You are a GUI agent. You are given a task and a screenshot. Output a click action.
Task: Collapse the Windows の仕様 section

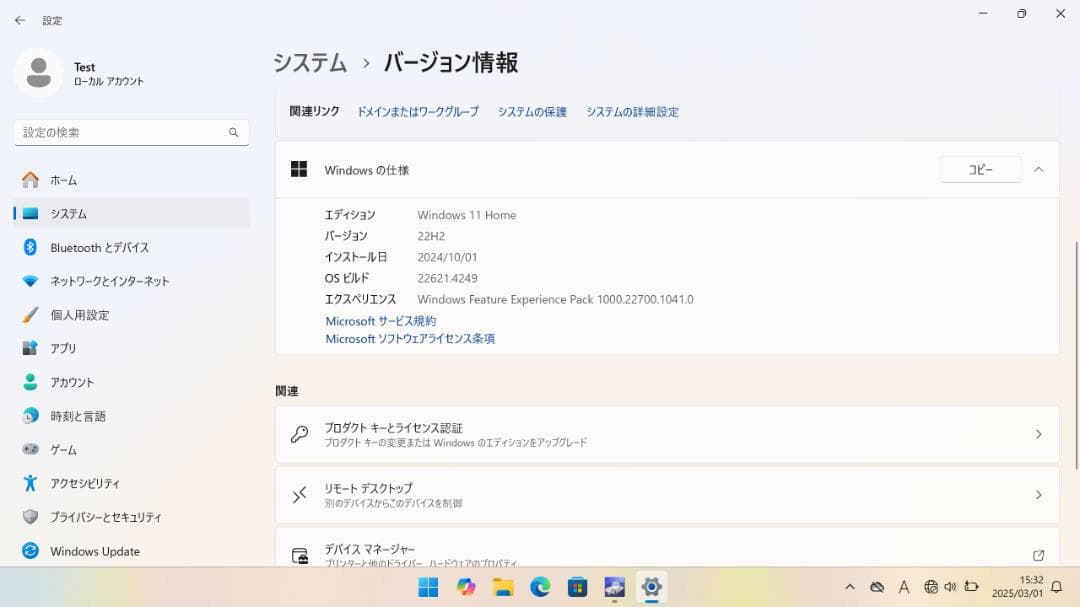tap(1038, 169)
